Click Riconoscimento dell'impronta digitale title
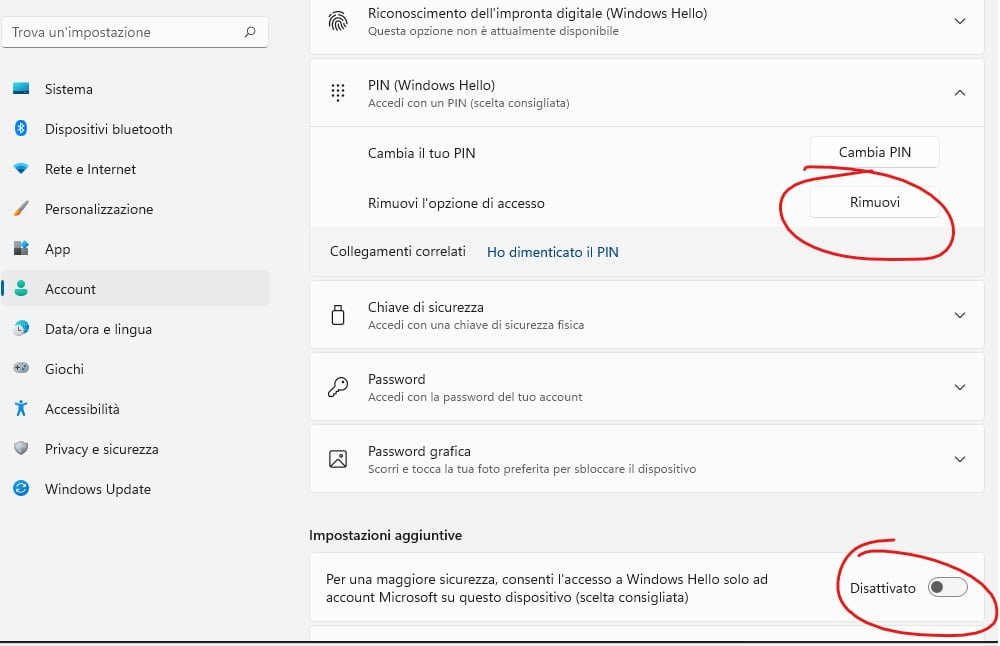Screen dimensions: 1000x646 (537, 13)
